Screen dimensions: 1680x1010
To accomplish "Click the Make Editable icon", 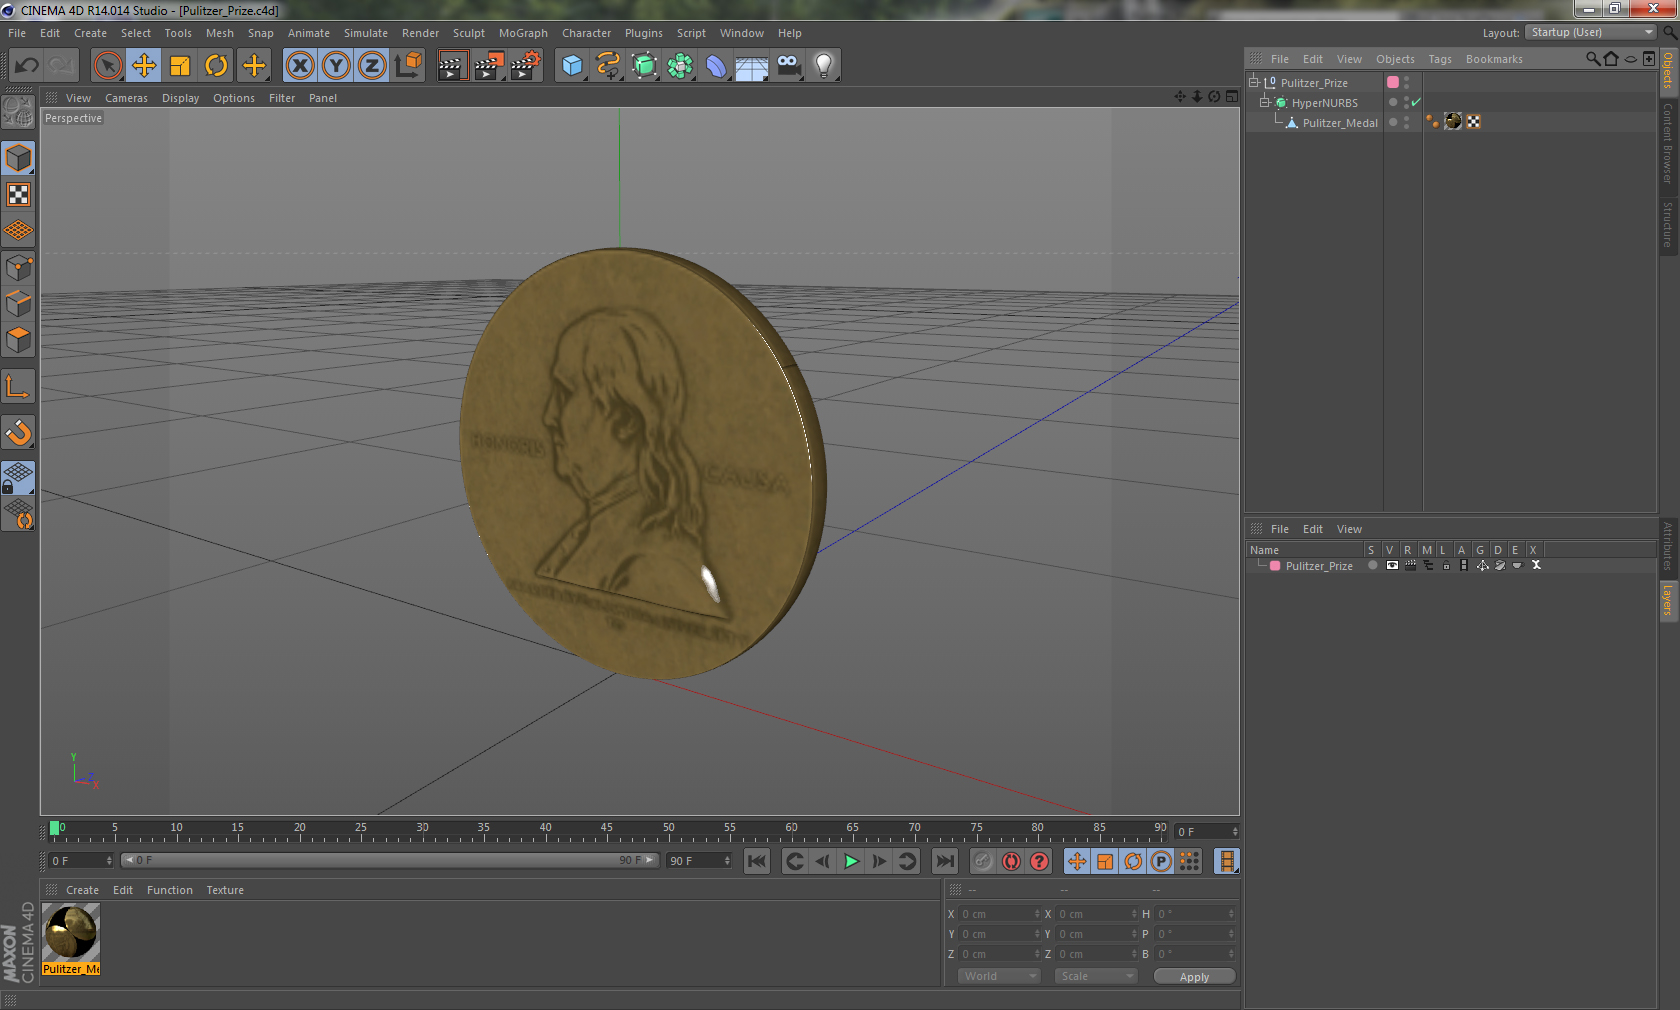I will click(18, 112).
